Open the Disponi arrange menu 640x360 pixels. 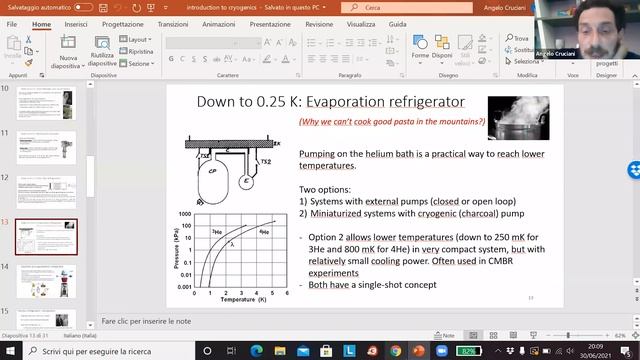442,49
